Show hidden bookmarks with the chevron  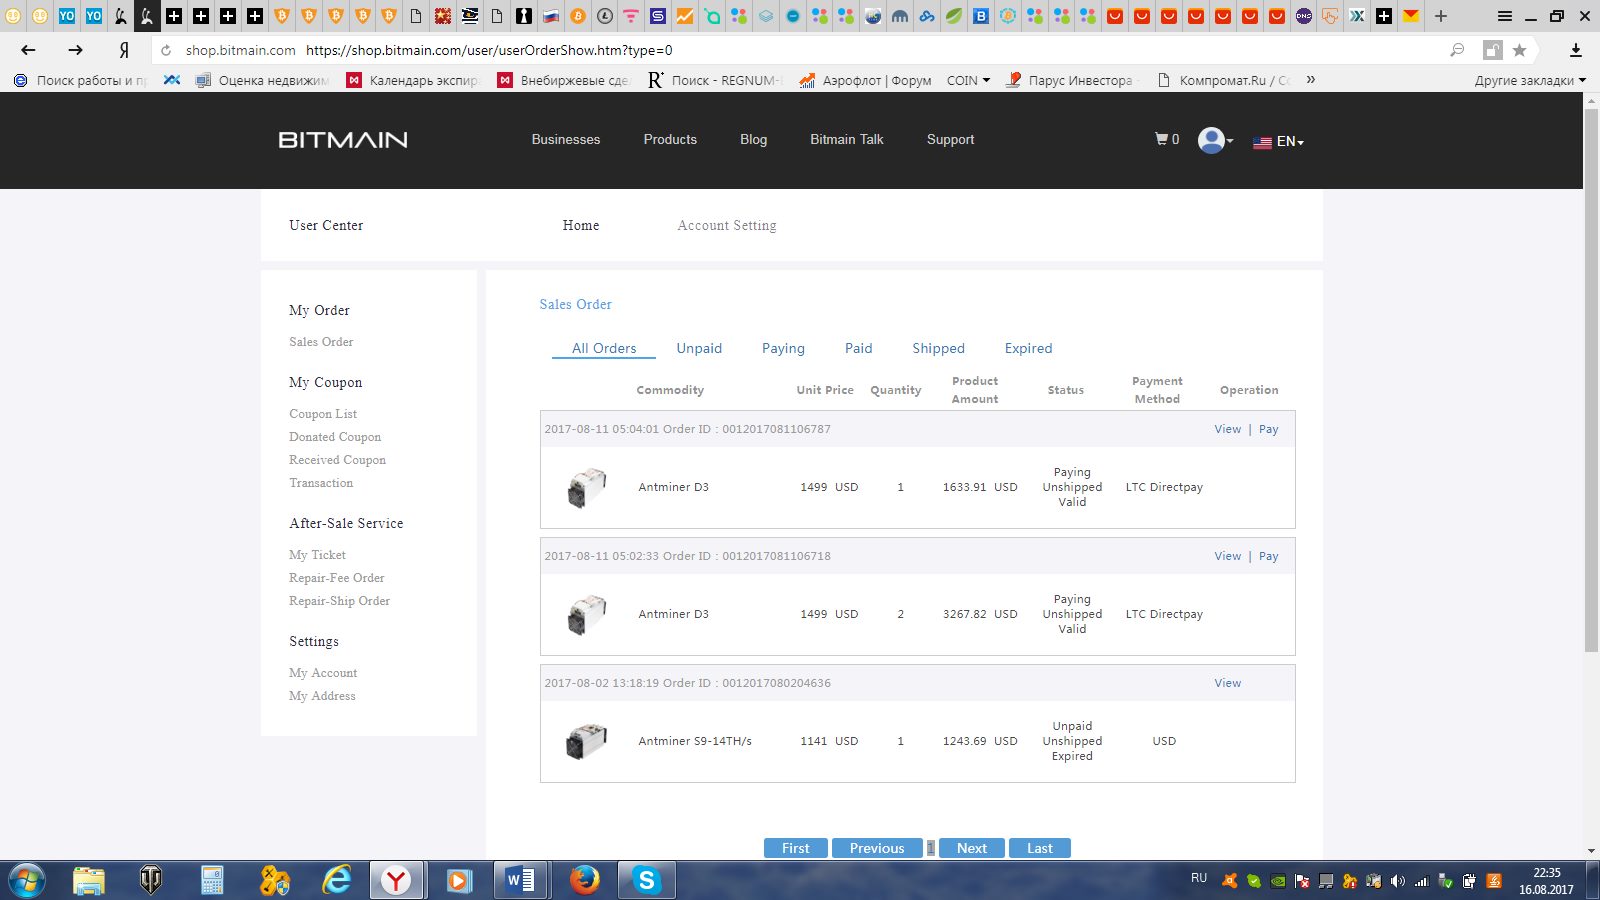click(x=1311, y=80)
